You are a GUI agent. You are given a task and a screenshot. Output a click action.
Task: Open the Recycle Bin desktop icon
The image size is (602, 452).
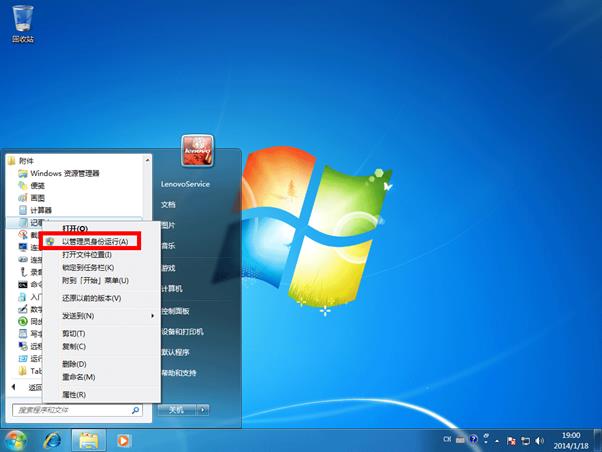(x=23, y=24)
